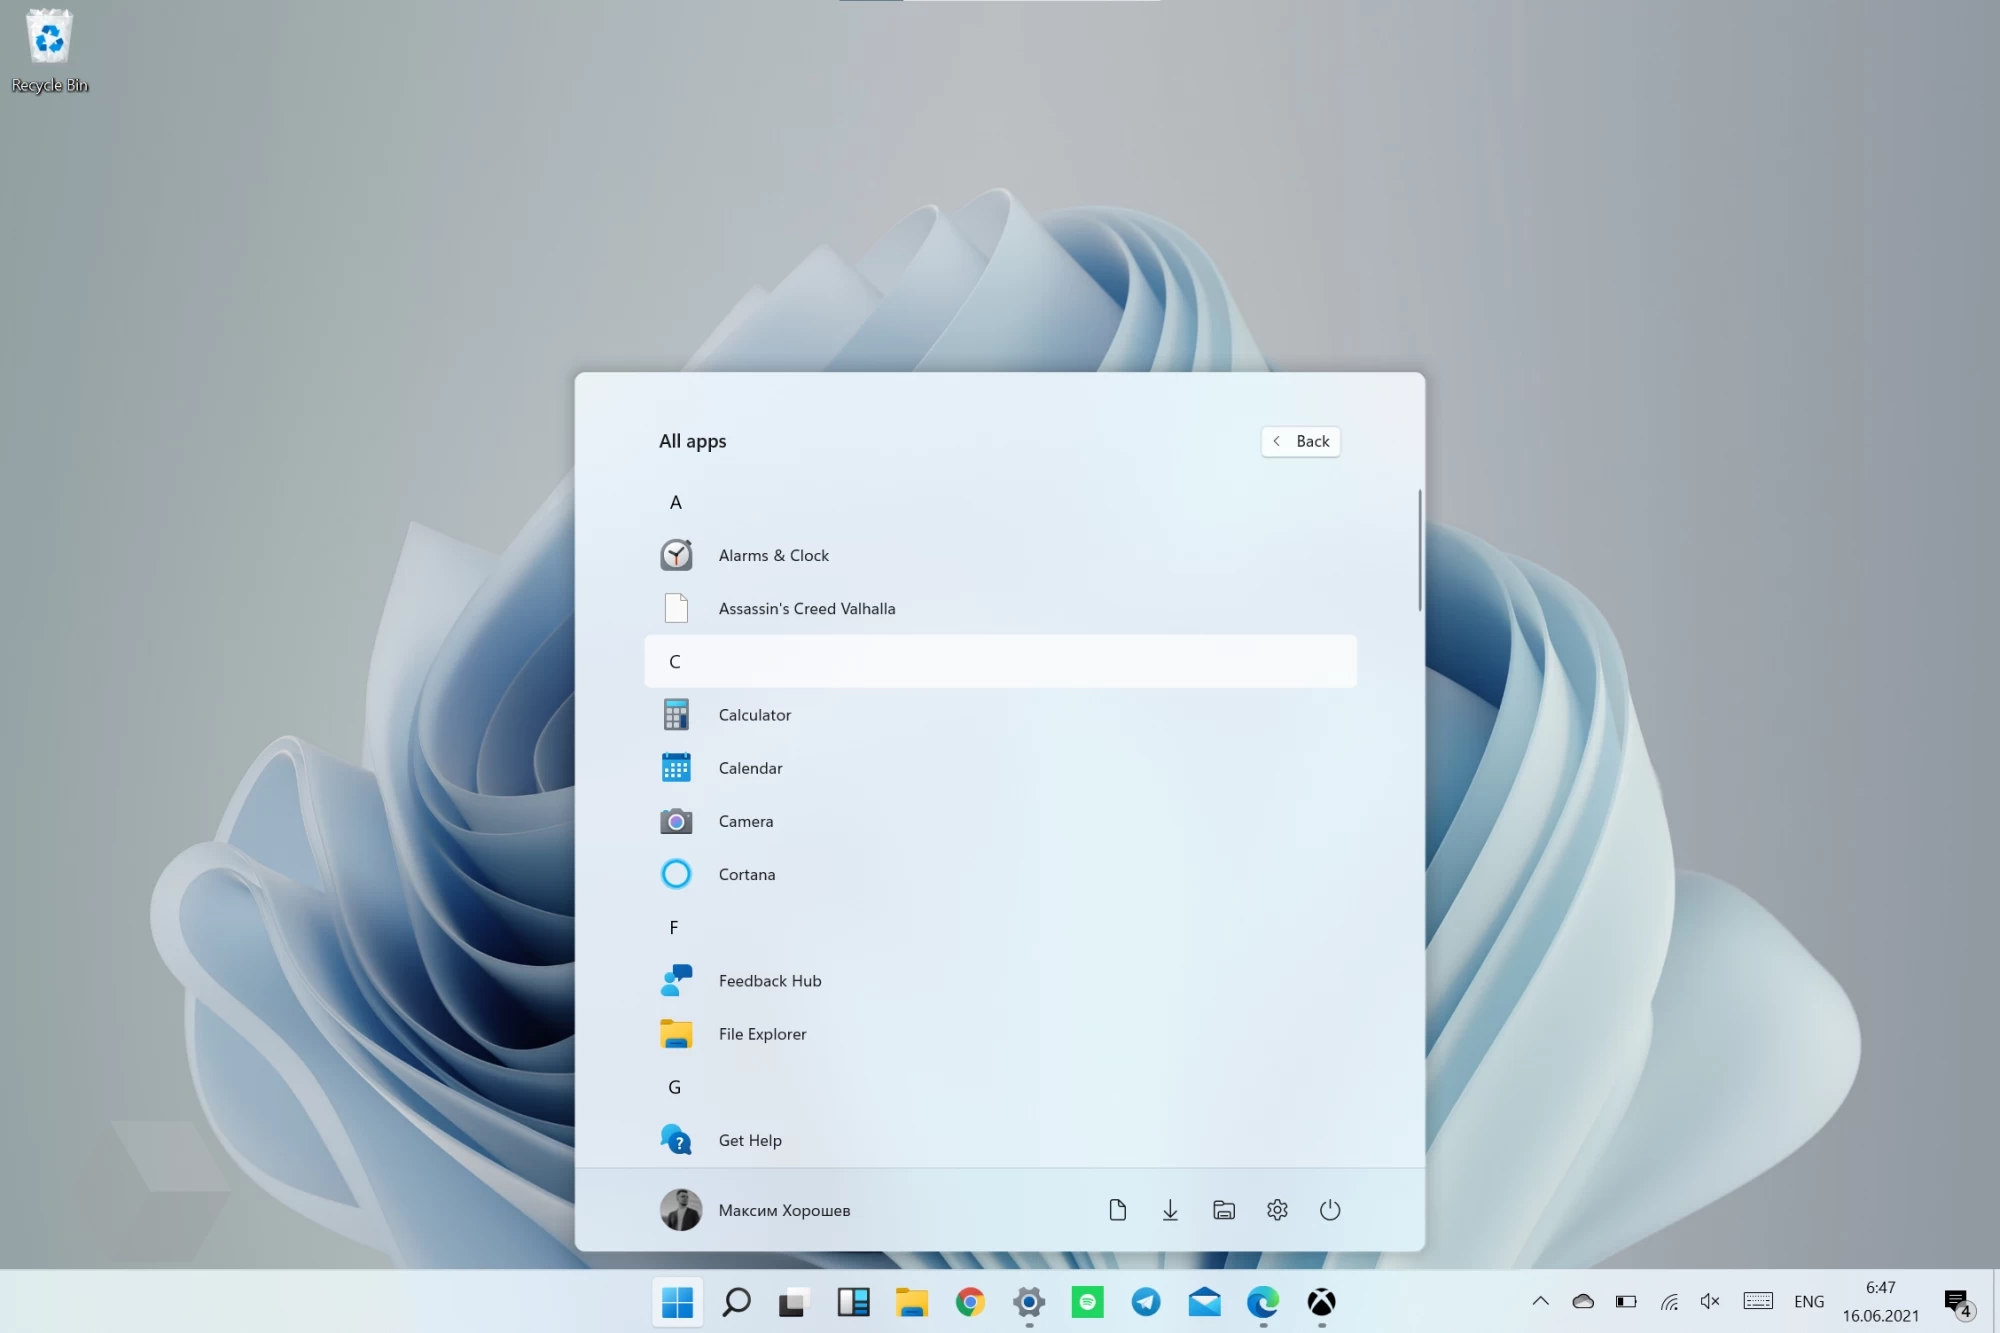
Task: Open Feedback Hub icon
Action: pos(676,981)
